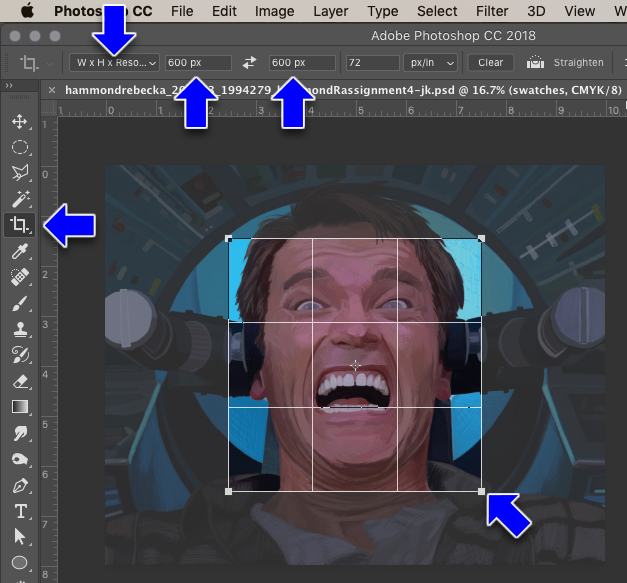
Task: Select the Horizontal Type tool
Action: [x=20, y=511]
